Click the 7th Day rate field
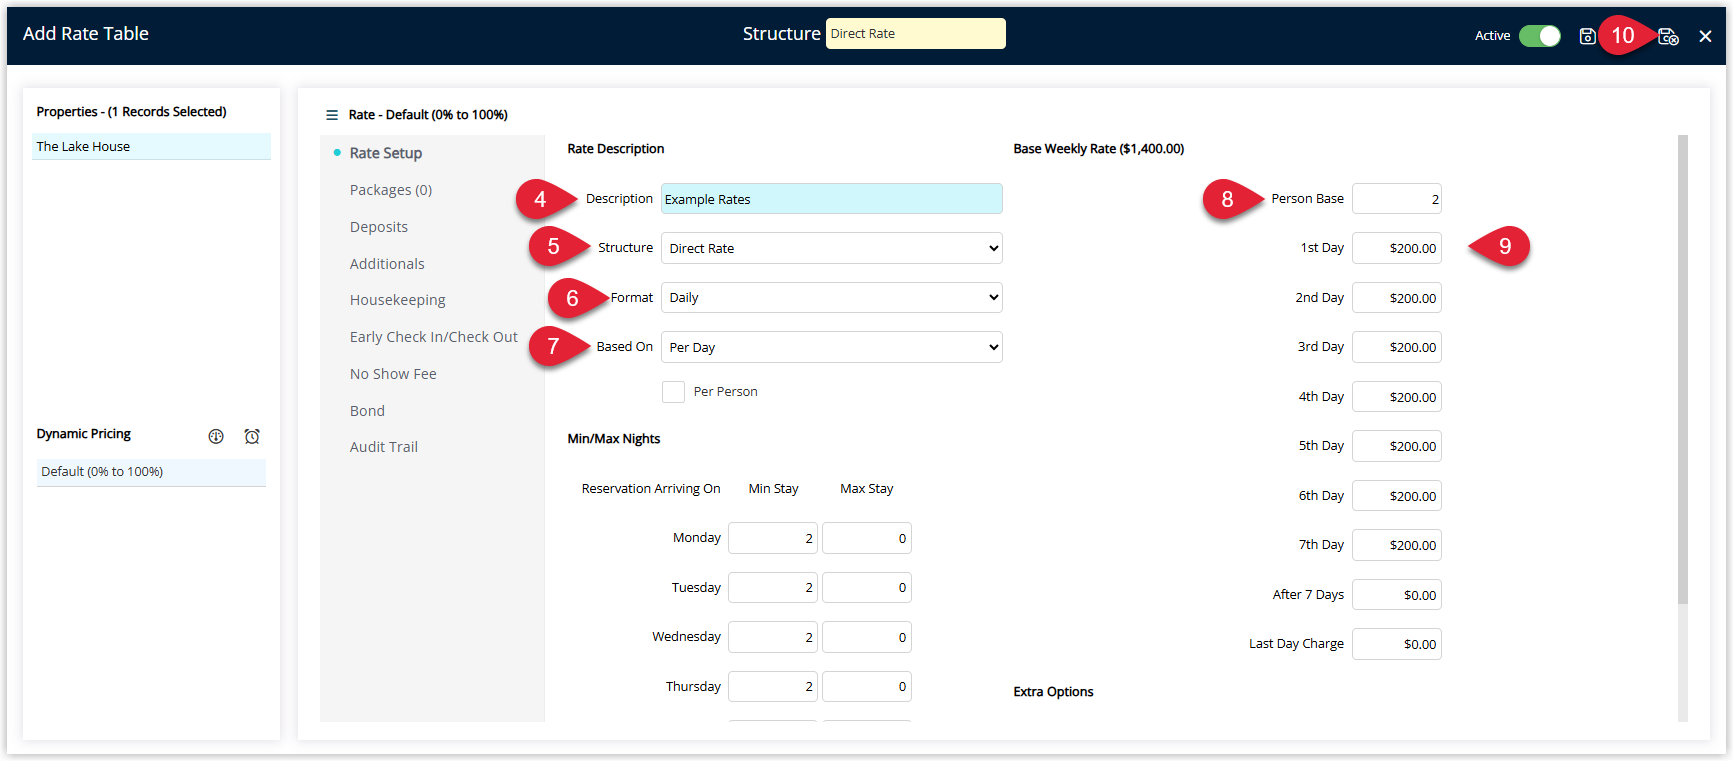The width and height of the screenshot is (1734, 762). (x=1396, y=545)
